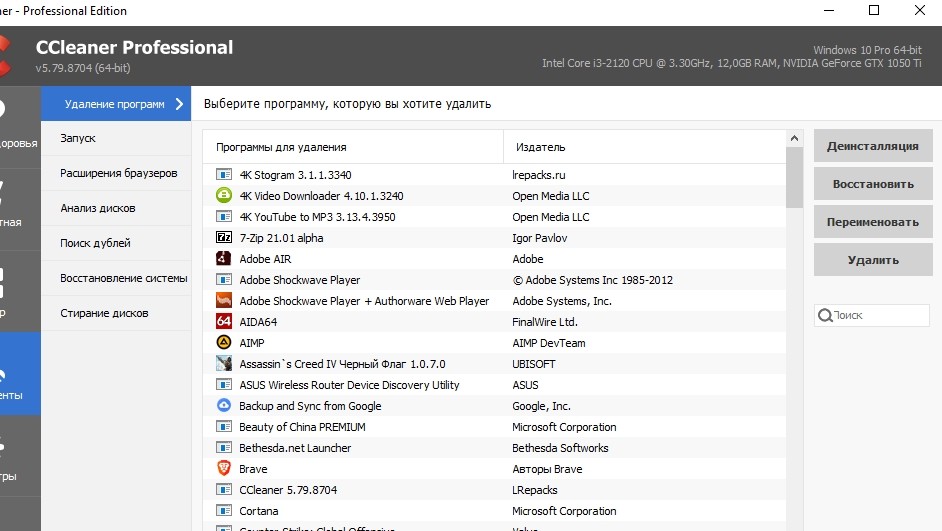Click the 4K Video Downloader green icon
942x531 pixels.
coord(224,196)
